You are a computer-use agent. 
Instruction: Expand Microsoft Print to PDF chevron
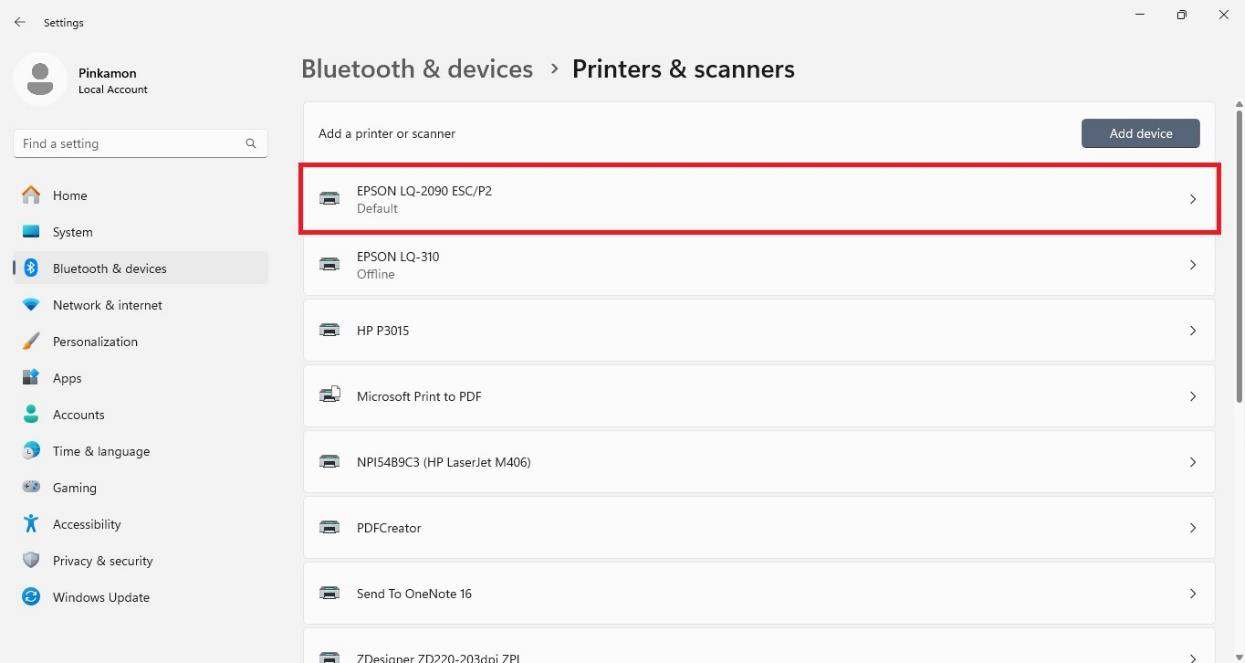1192,396
